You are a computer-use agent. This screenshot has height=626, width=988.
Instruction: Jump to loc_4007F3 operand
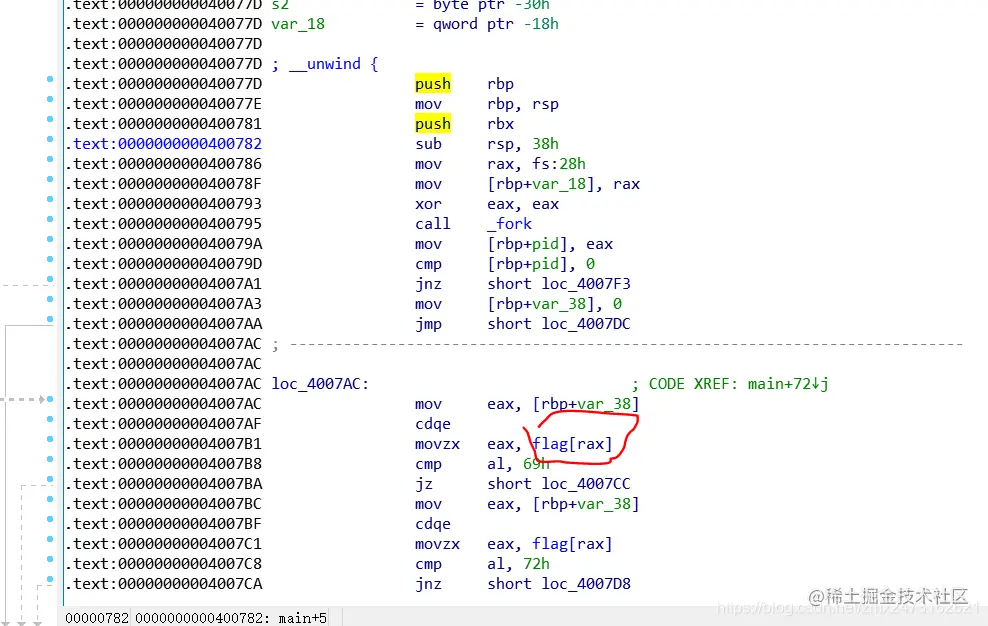click(x=586, y=284)
